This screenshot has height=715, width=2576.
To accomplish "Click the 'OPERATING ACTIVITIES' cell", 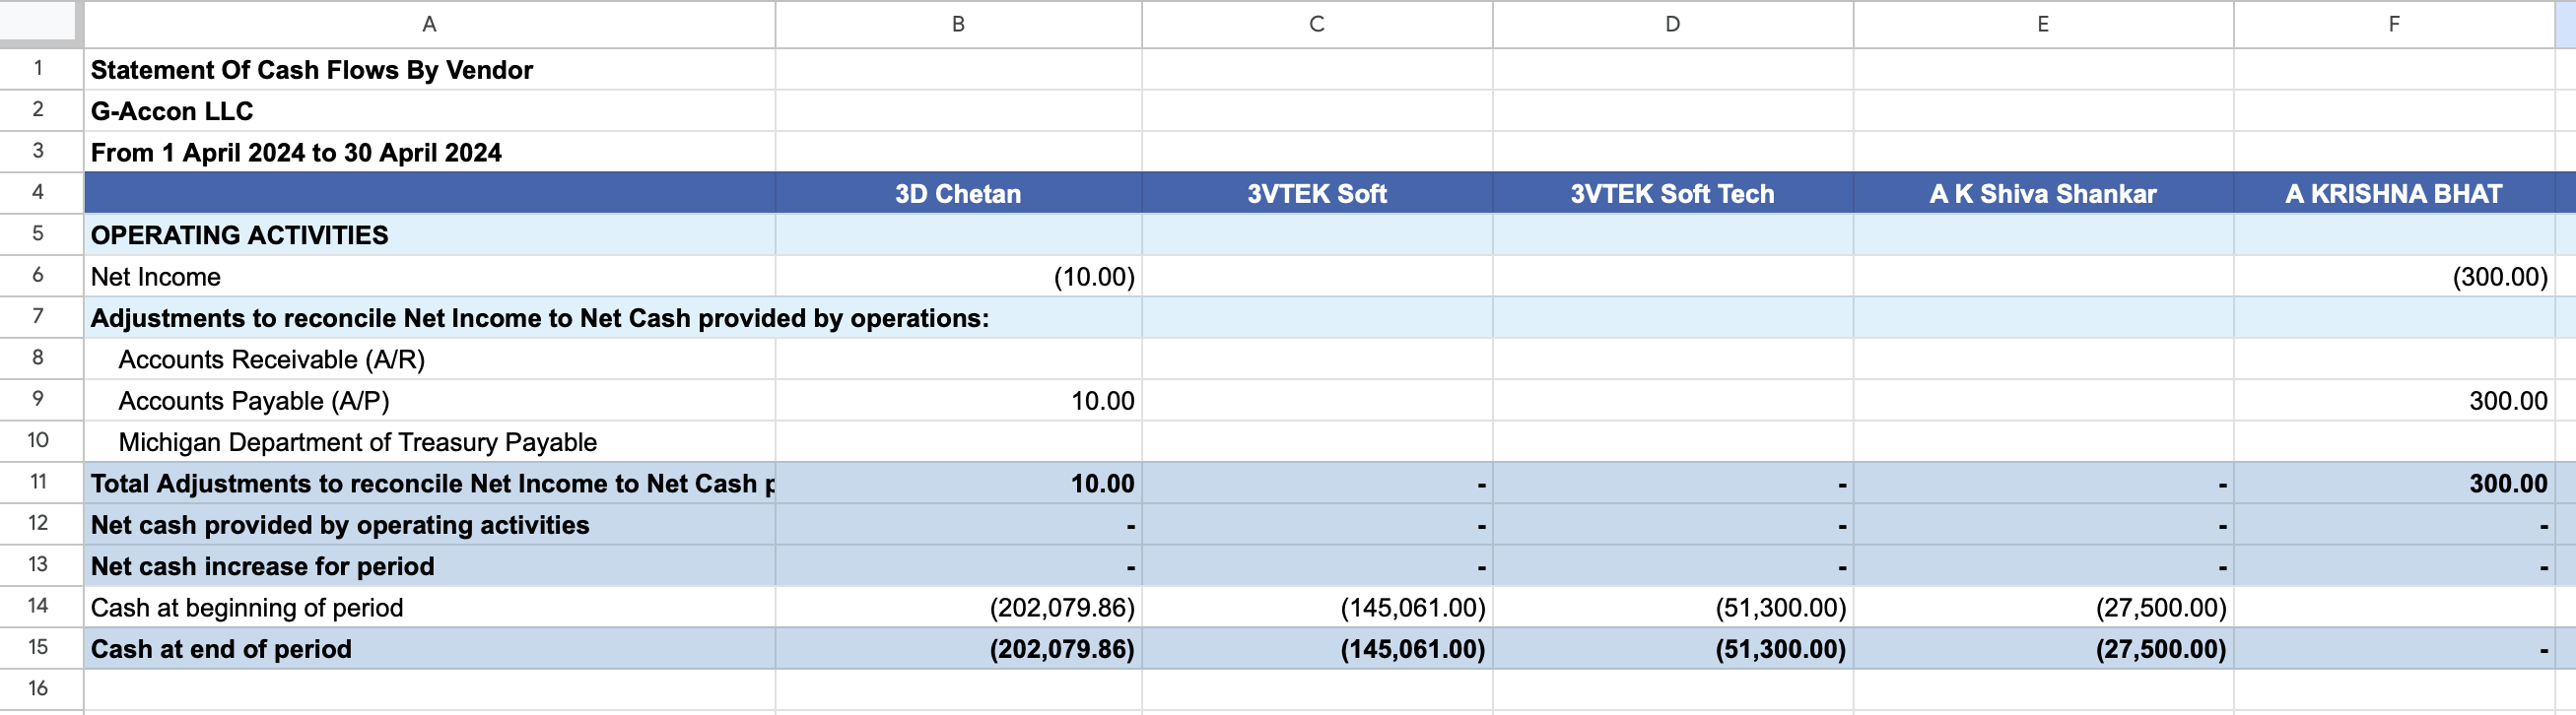I will 429,235.
